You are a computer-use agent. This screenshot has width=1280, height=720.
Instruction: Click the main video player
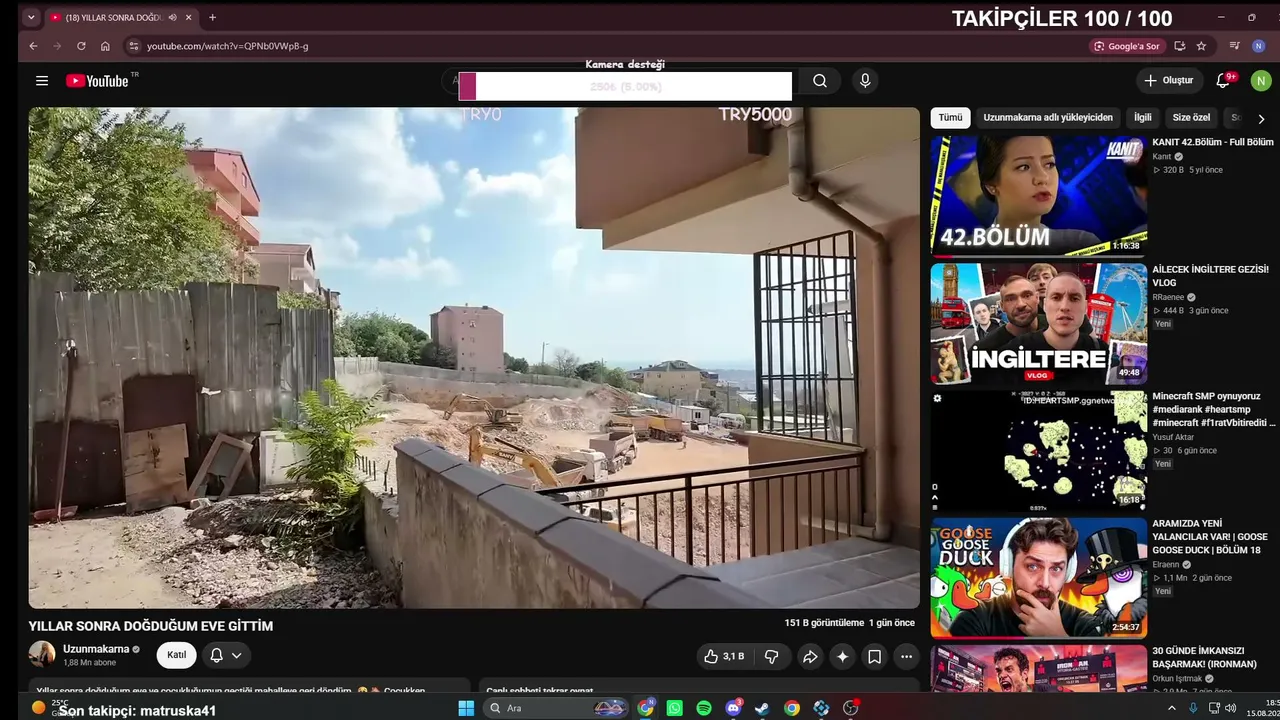[x=474, y=358]
